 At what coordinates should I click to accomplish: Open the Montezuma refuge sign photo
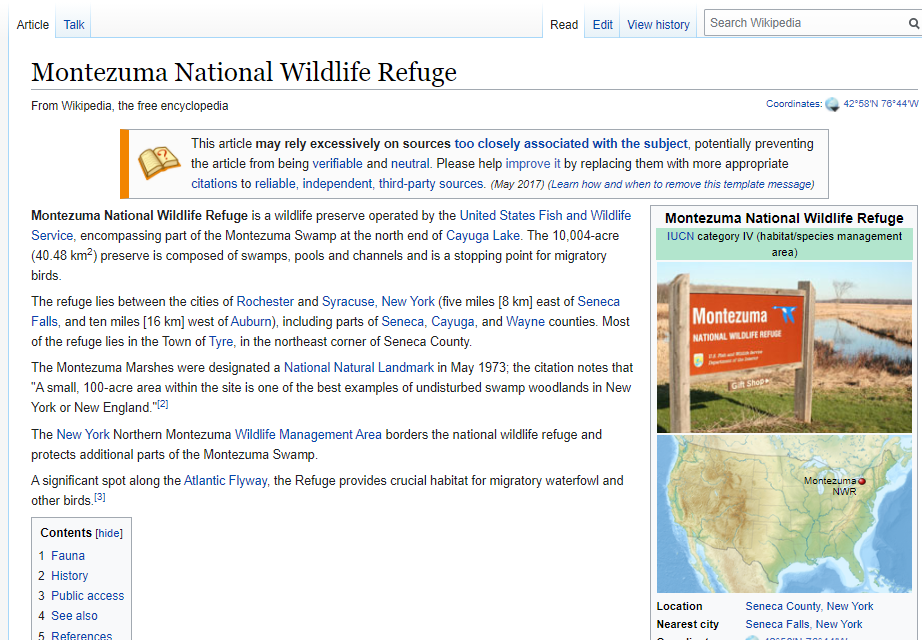click(784, 347)
